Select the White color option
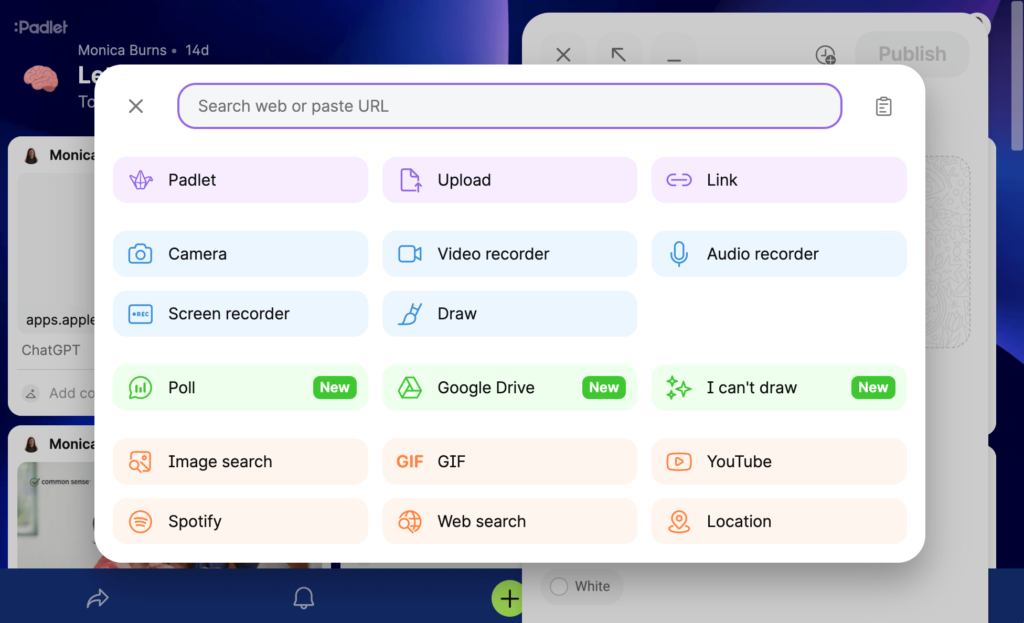 [x=582, y=587]
